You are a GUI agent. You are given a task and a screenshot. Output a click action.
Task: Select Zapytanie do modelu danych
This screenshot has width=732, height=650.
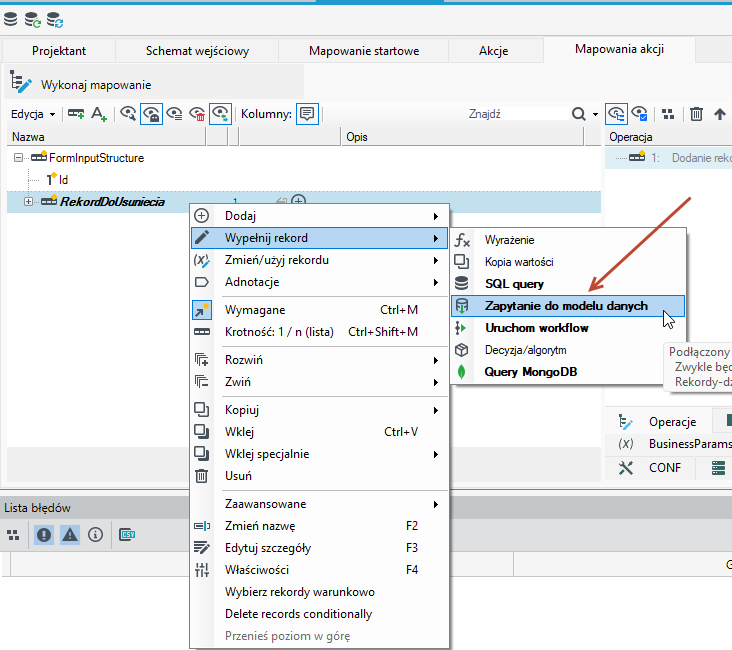(x=568, y=306)
